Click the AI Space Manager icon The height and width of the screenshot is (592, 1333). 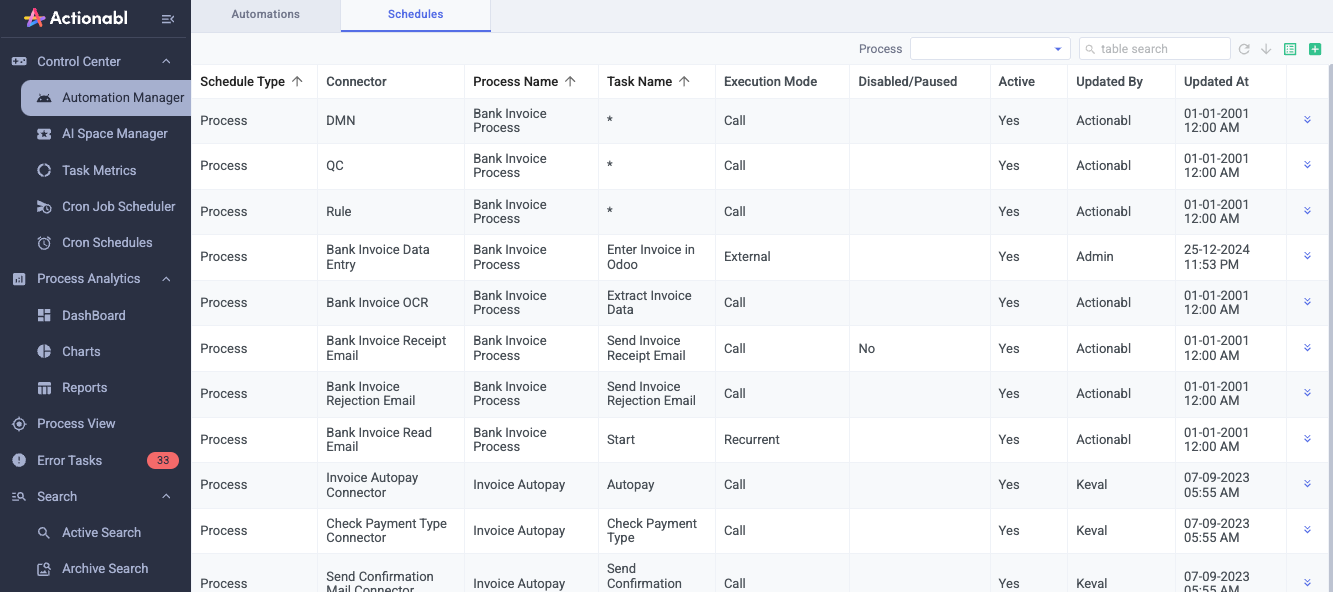pos(44,134)
